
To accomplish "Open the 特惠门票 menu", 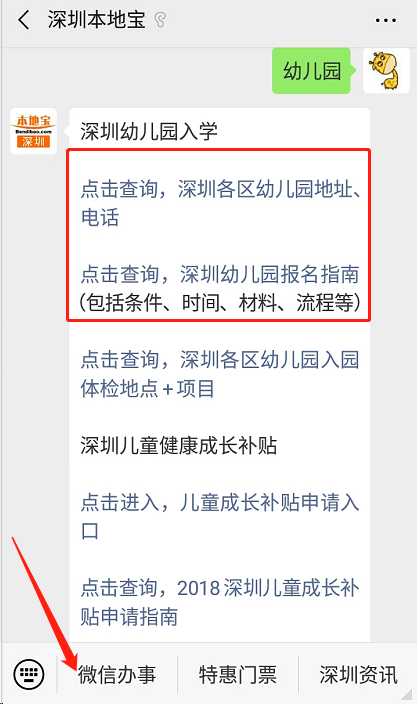I will click(x=238, y=674).
